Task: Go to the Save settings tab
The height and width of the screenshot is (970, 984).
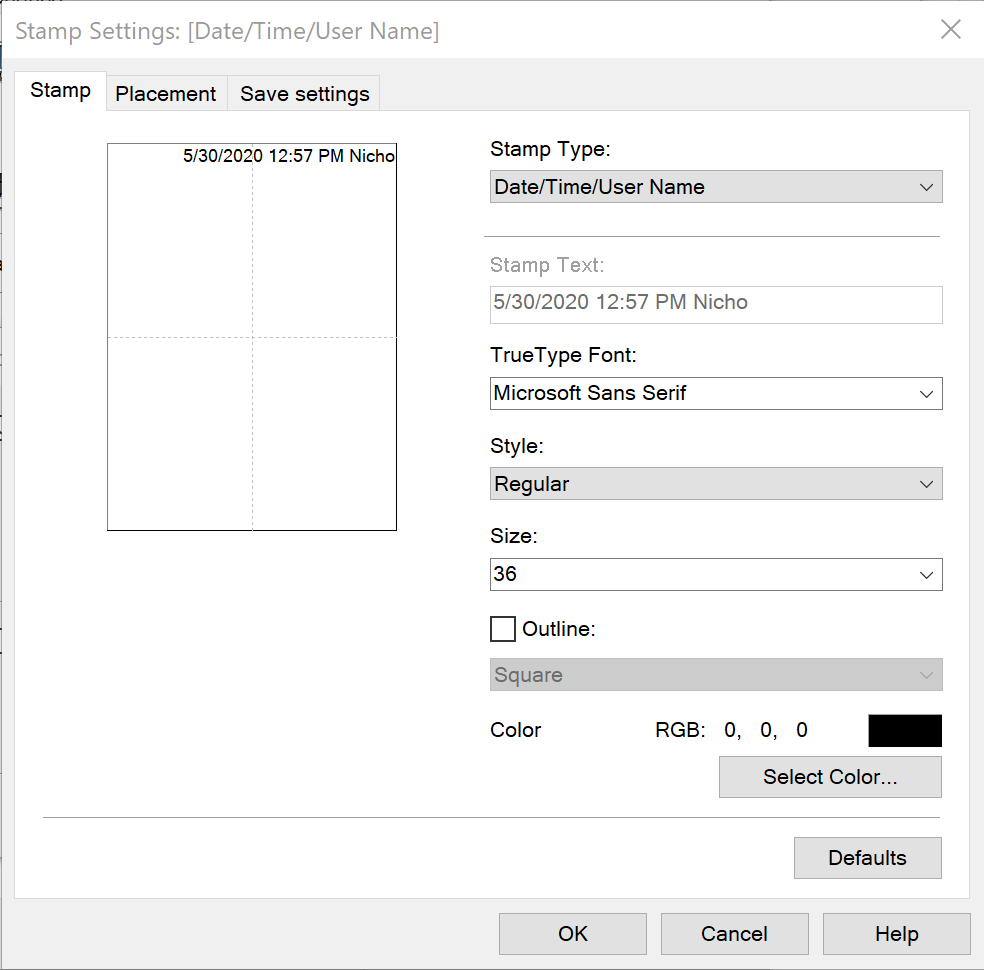Action: (x=304, y=94)
